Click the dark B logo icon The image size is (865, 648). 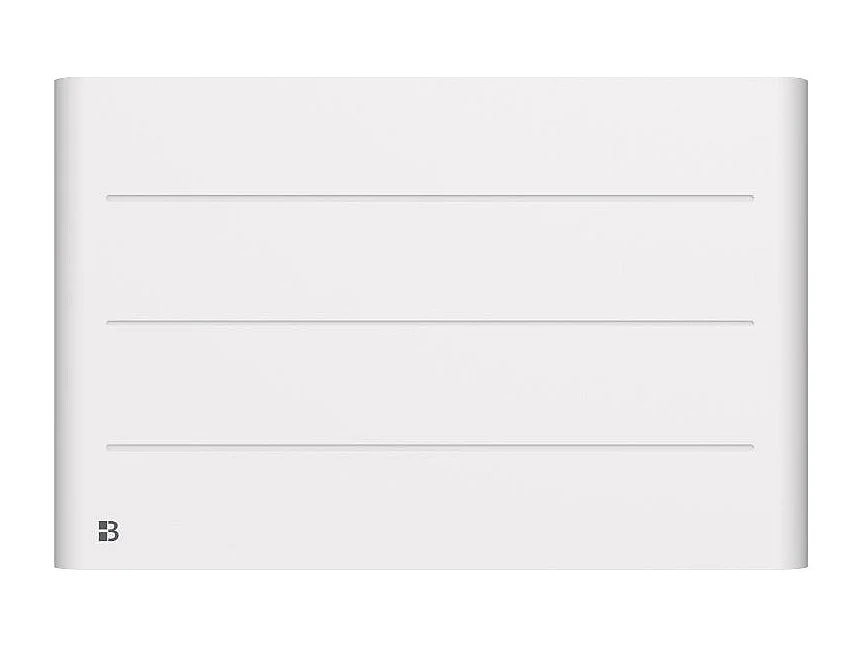(x=108, y=532)
